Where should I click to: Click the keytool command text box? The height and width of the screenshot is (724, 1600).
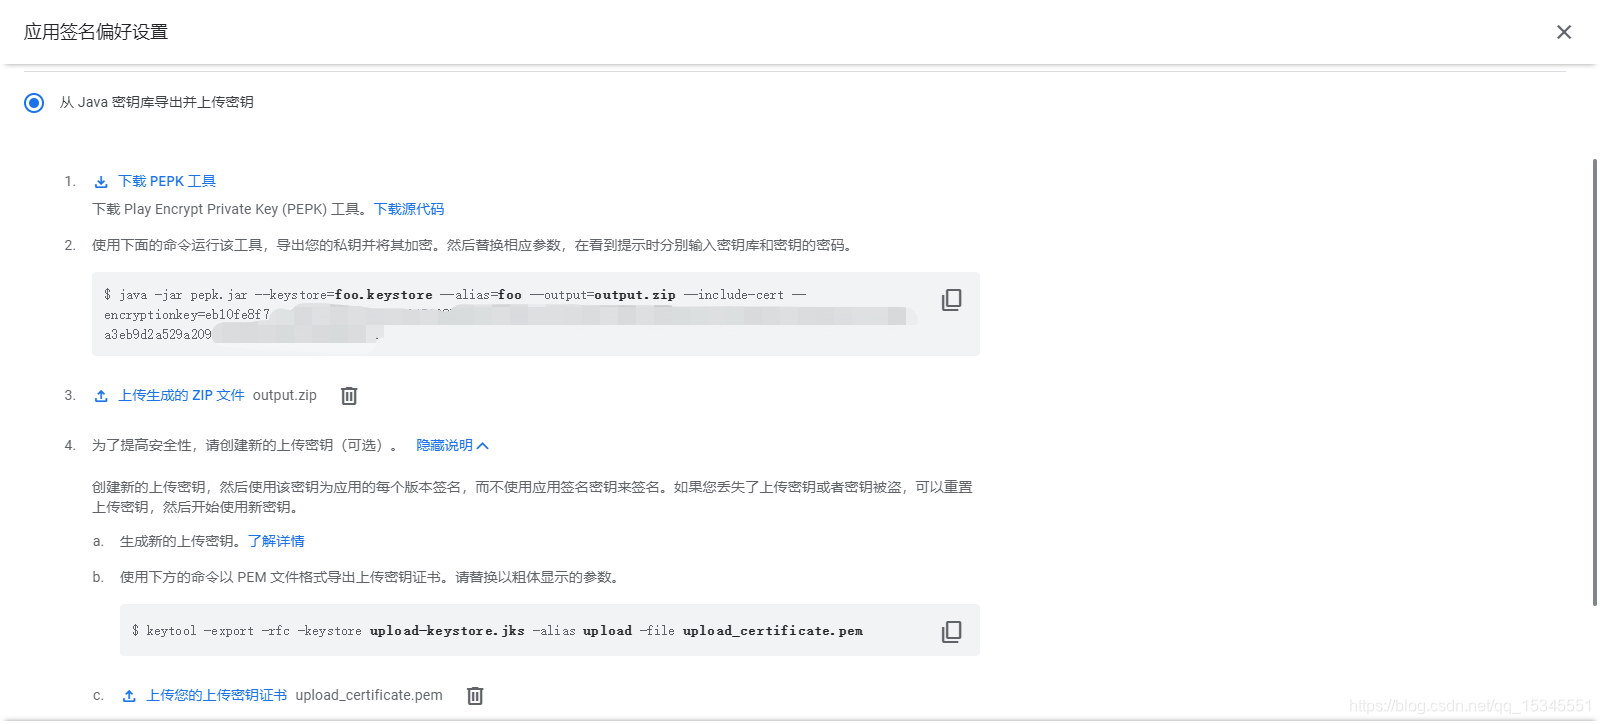550,630
